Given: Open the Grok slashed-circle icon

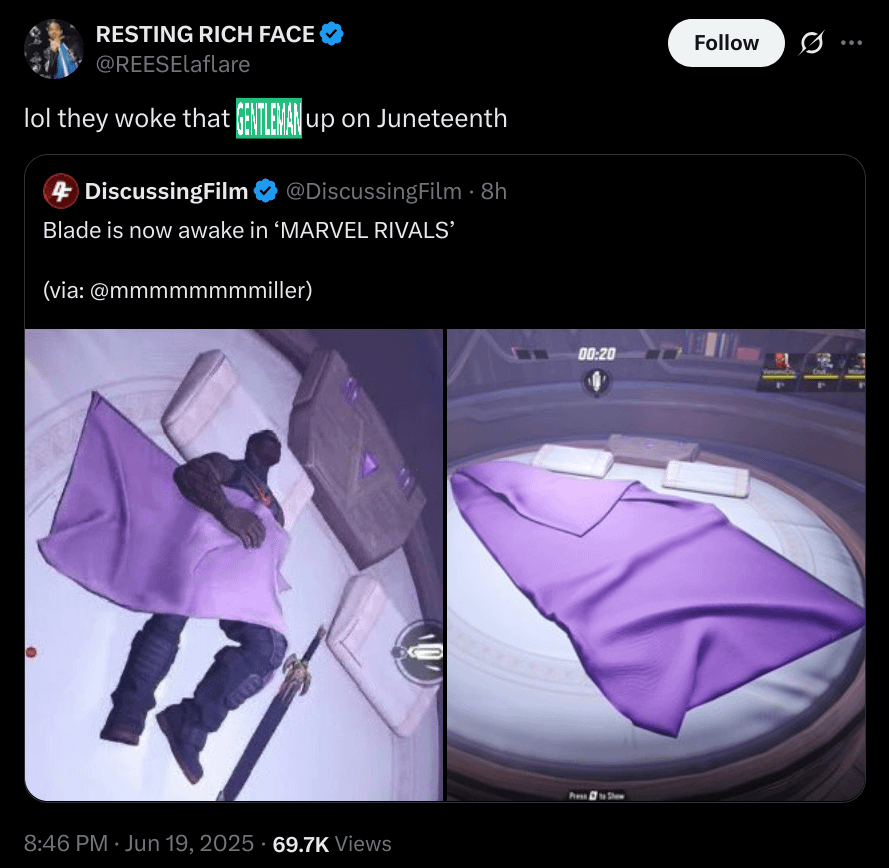Looking at the screenshot, I should click(811, 43).
